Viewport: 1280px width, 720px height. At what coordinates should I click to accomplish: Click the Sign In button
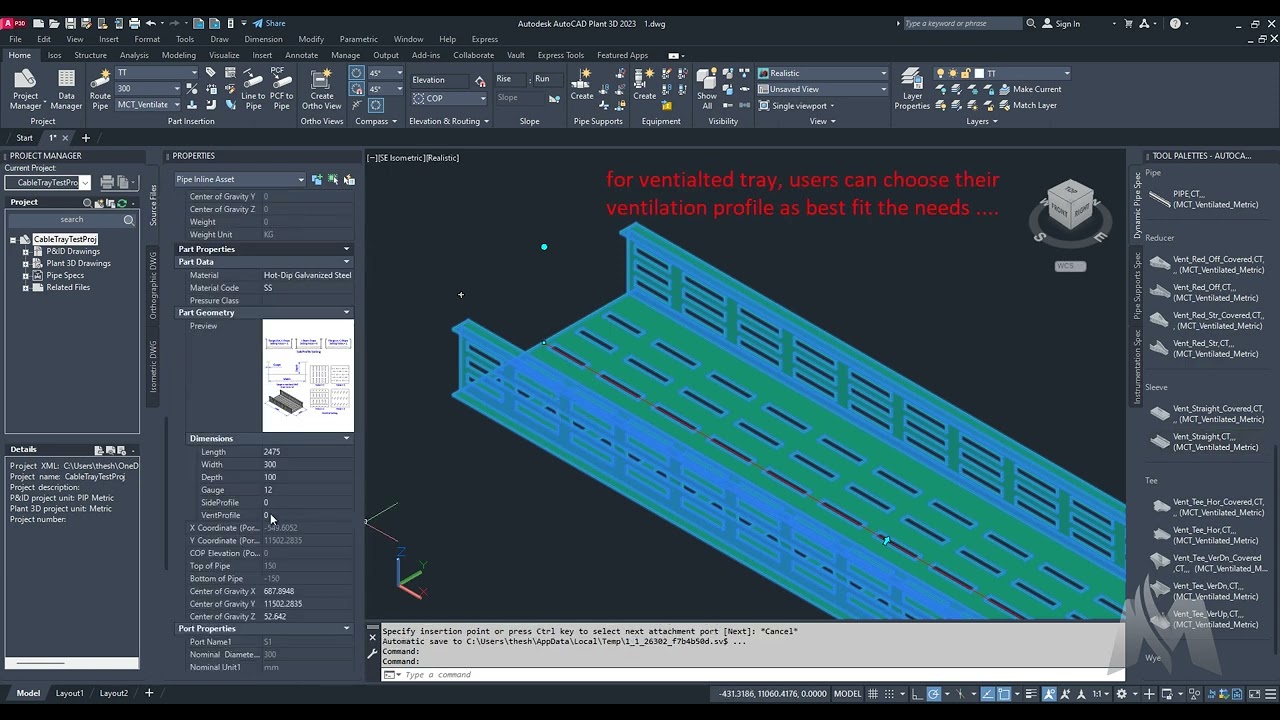click(1061, 23)
